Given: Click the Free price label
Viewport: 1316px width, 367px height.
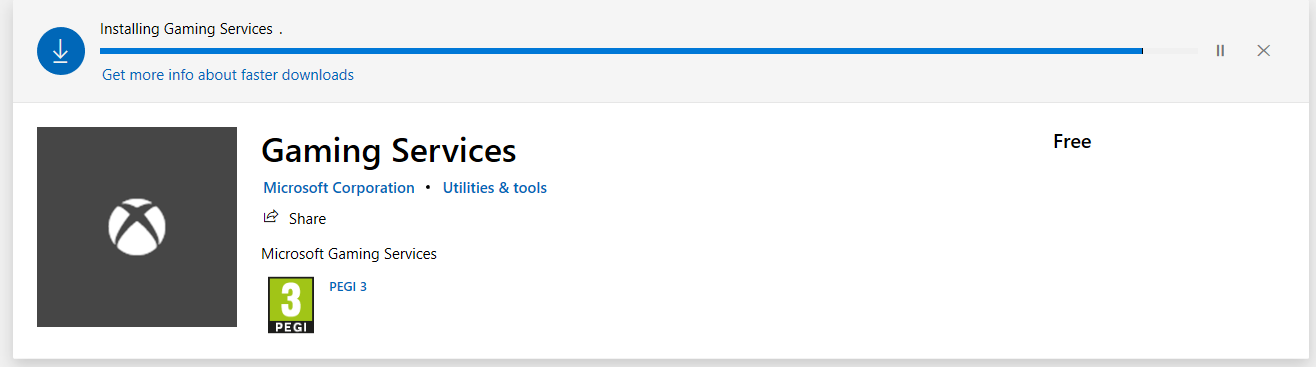Looking at the screenshot, I should coord(1072,142).
